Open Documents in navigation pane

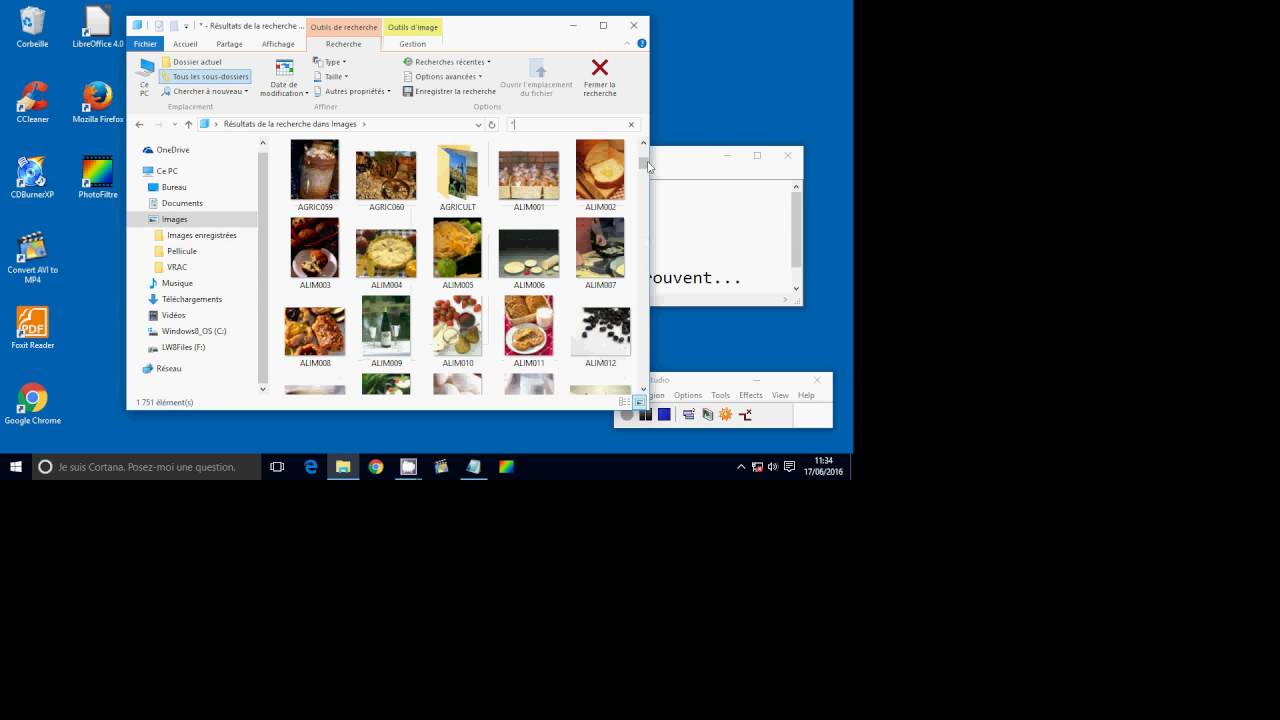pyautogui.click(x=182, y=203)
